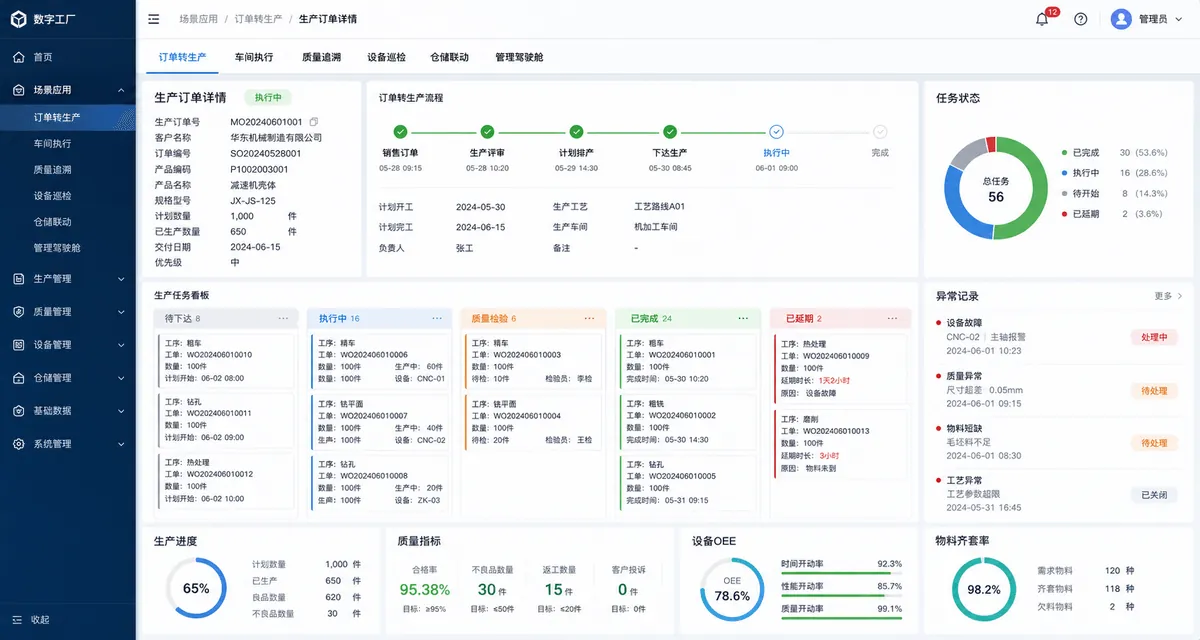
Task: Open the help question-mark icon
Action: (1081, 19)
